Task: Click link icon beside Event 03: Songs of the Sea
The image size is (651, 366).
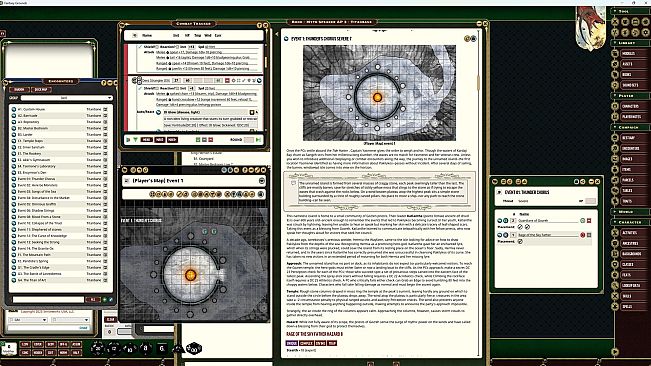Action: pos(14,192)
